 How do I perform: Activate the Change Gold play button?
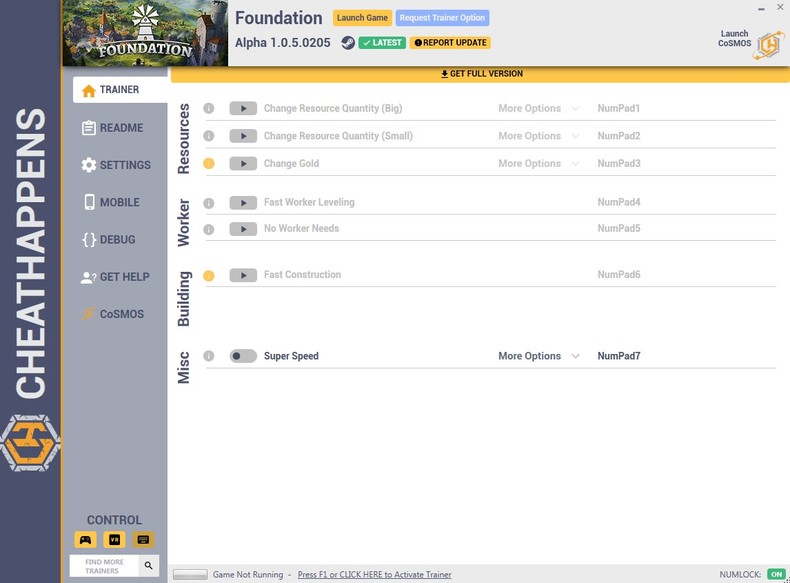point(243,163)
